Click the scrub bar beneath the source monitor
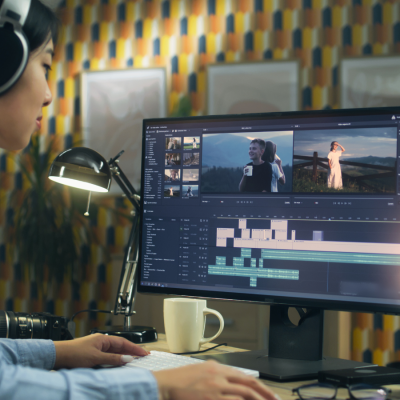Viewport: 400px width, 400px height. coord(246,197)
